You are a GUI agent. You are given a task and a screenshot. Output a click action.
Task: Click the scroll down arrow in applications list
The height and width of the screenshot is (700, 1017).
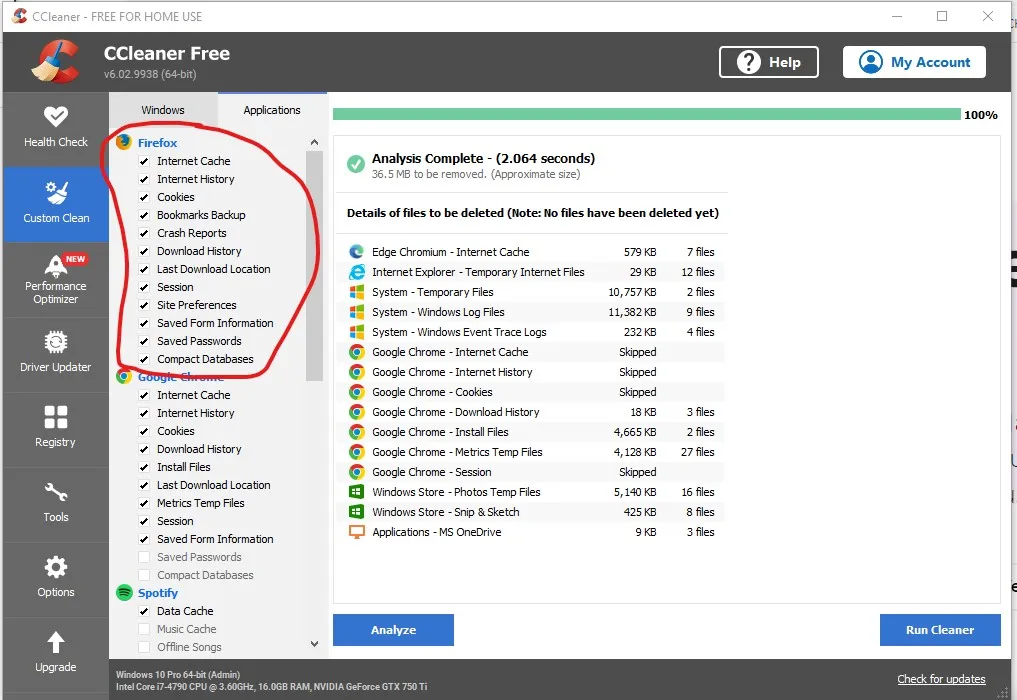point(314,645)
